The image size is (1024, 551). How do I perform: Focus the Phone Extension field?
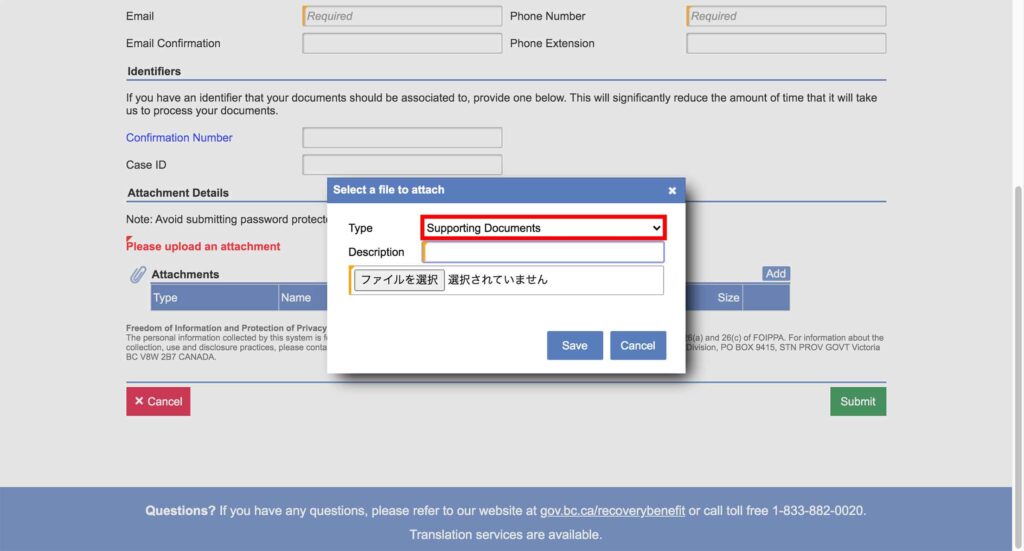pyautogui.click(x=786, y=43)
